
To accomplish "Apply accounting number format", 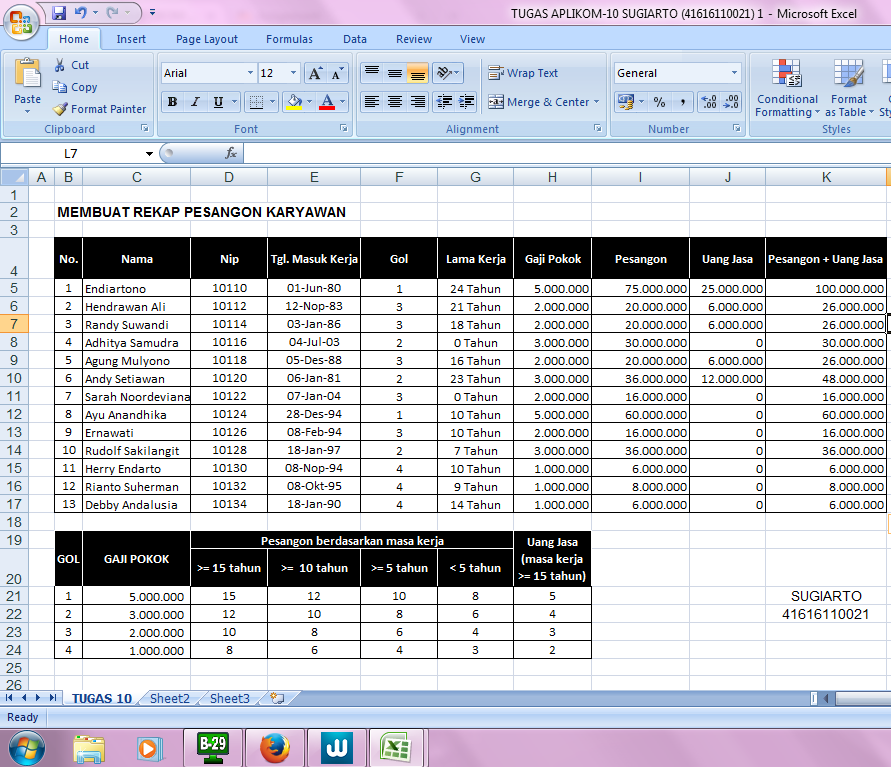I will pyautogui.click(x=626, y=102).
